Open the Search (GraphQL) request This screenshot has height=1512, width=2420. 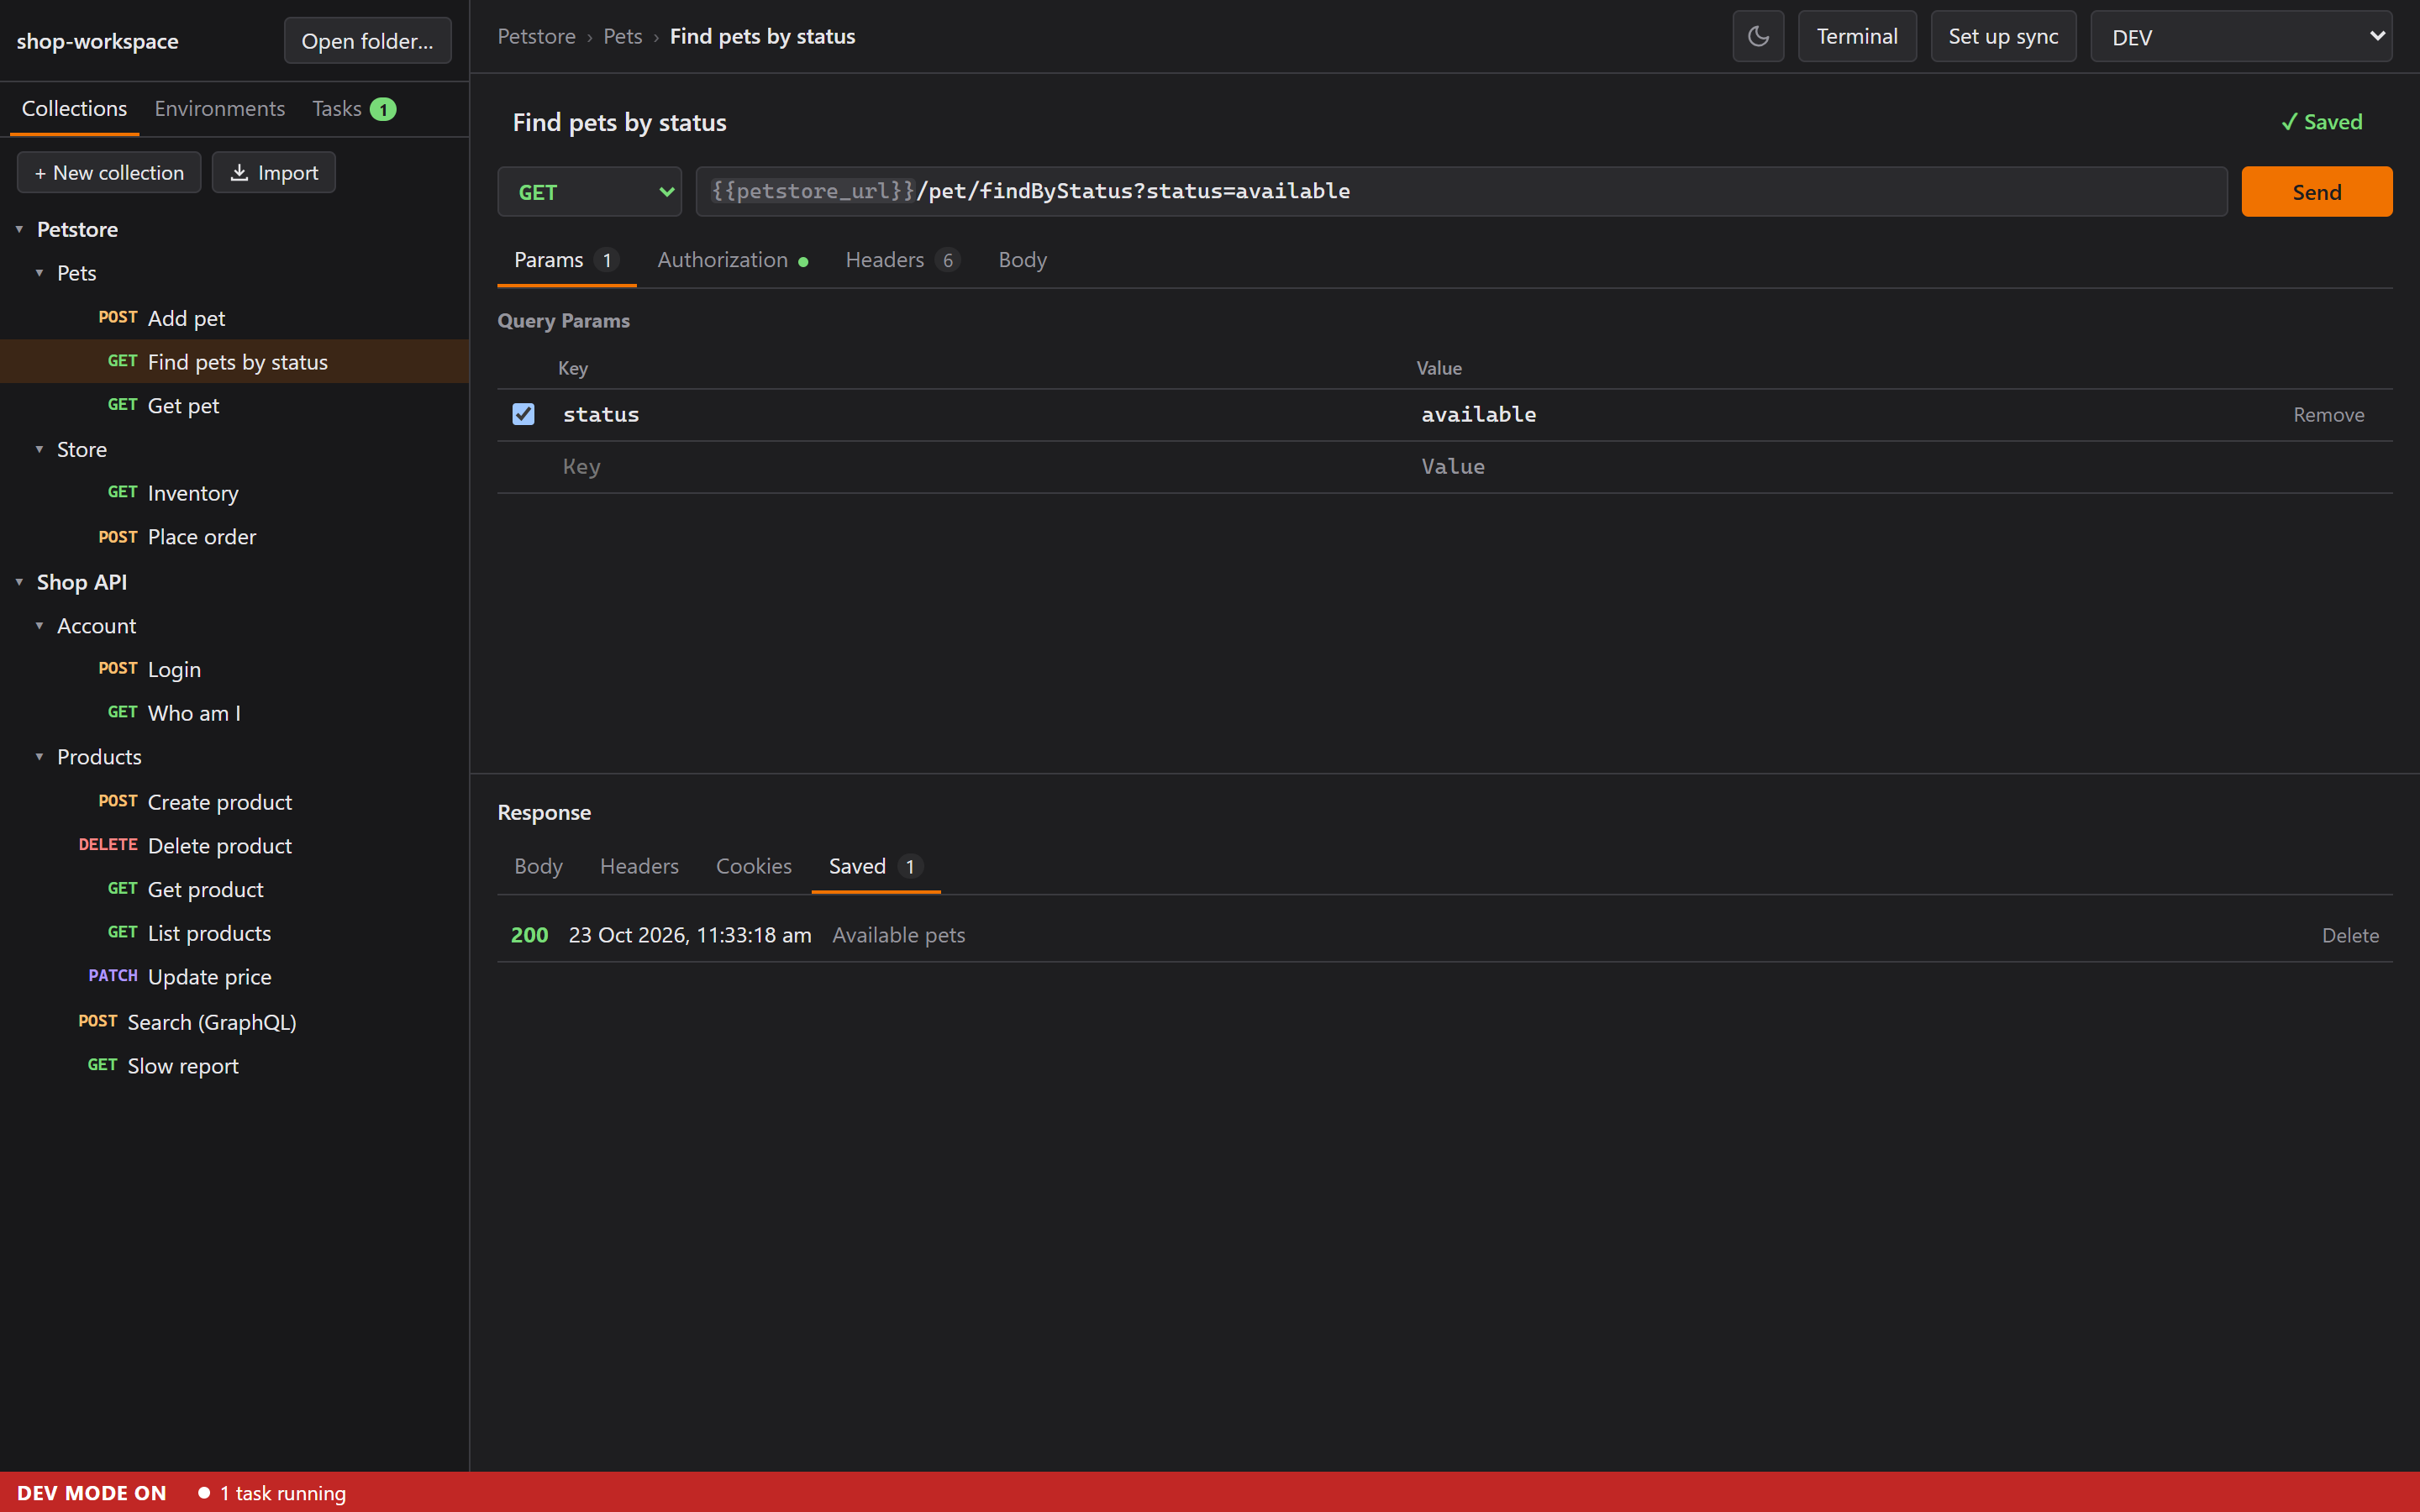234,1022
